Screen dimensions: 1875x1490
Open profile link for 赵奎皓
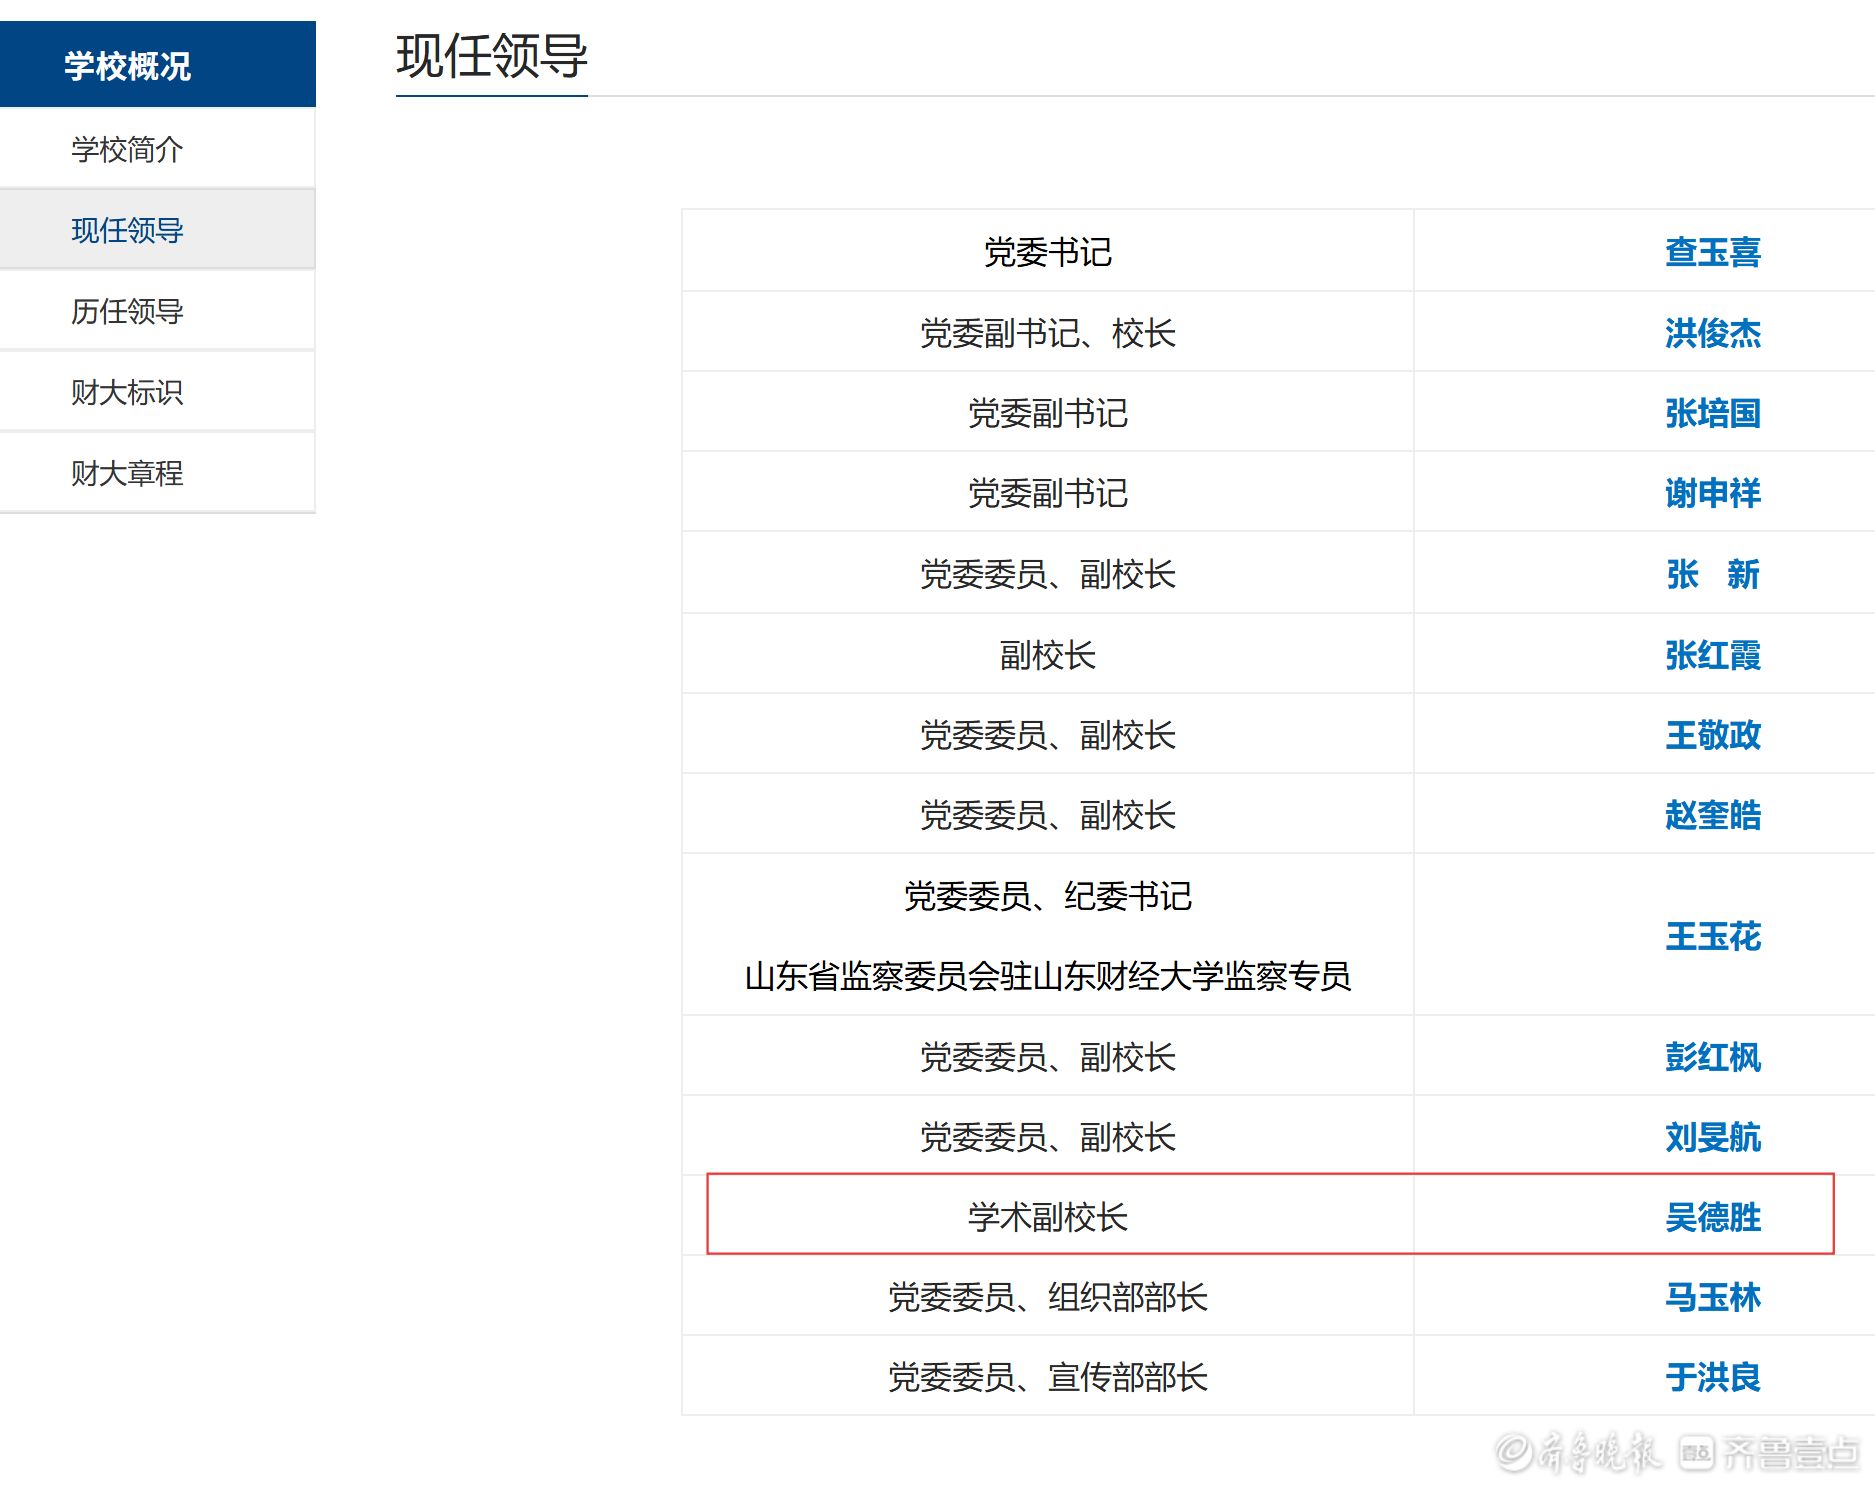tap(1712, 815)
